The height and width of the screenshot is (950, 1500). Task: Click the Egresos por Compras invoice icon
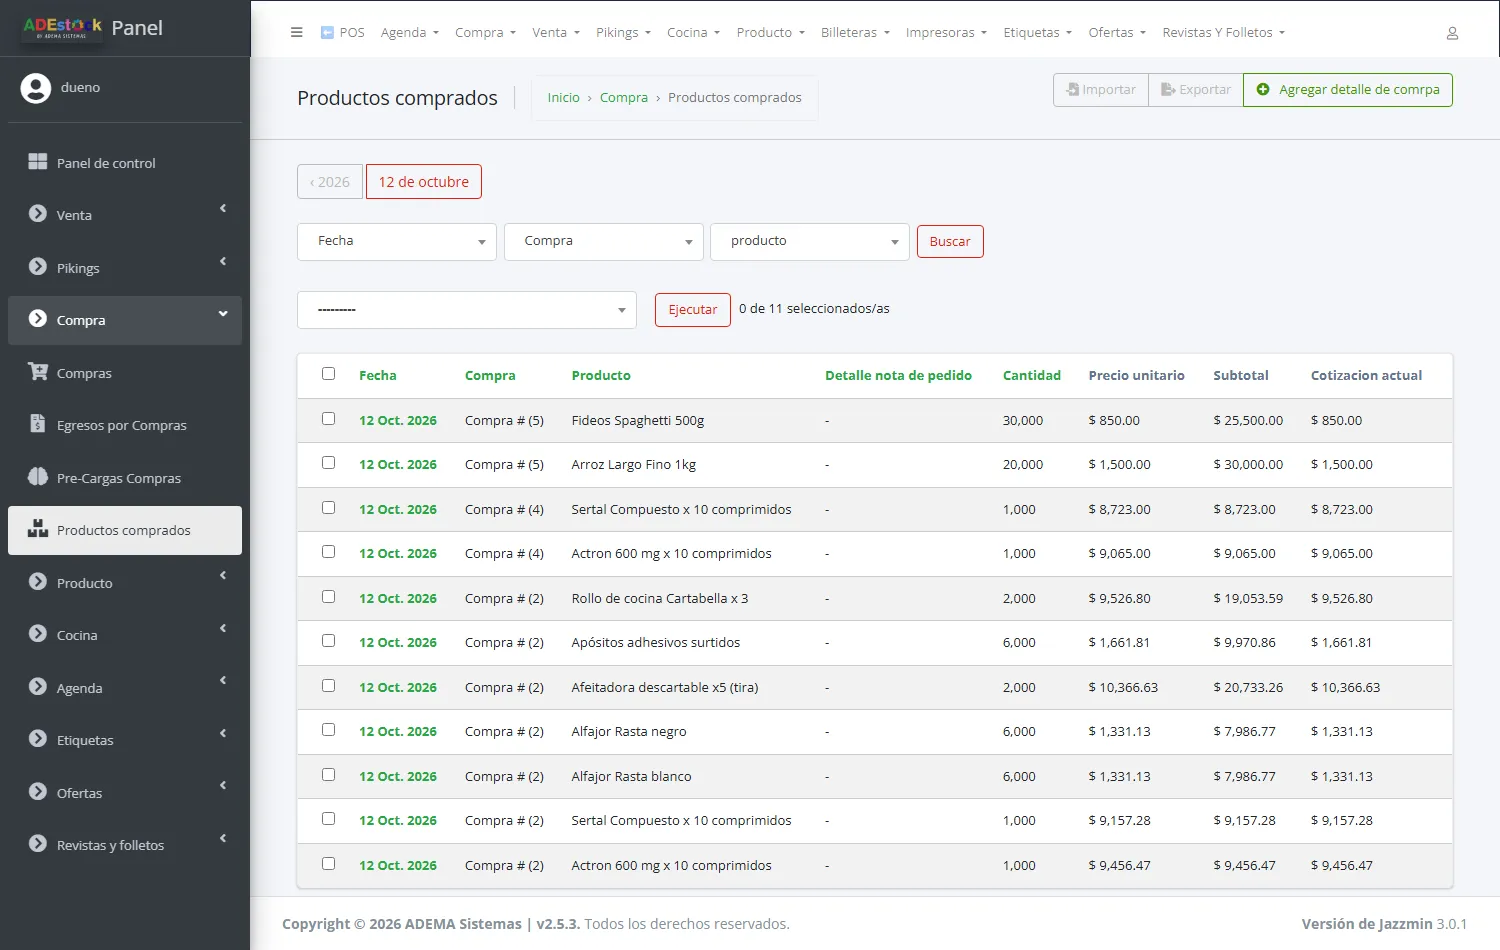click(38, 424)
